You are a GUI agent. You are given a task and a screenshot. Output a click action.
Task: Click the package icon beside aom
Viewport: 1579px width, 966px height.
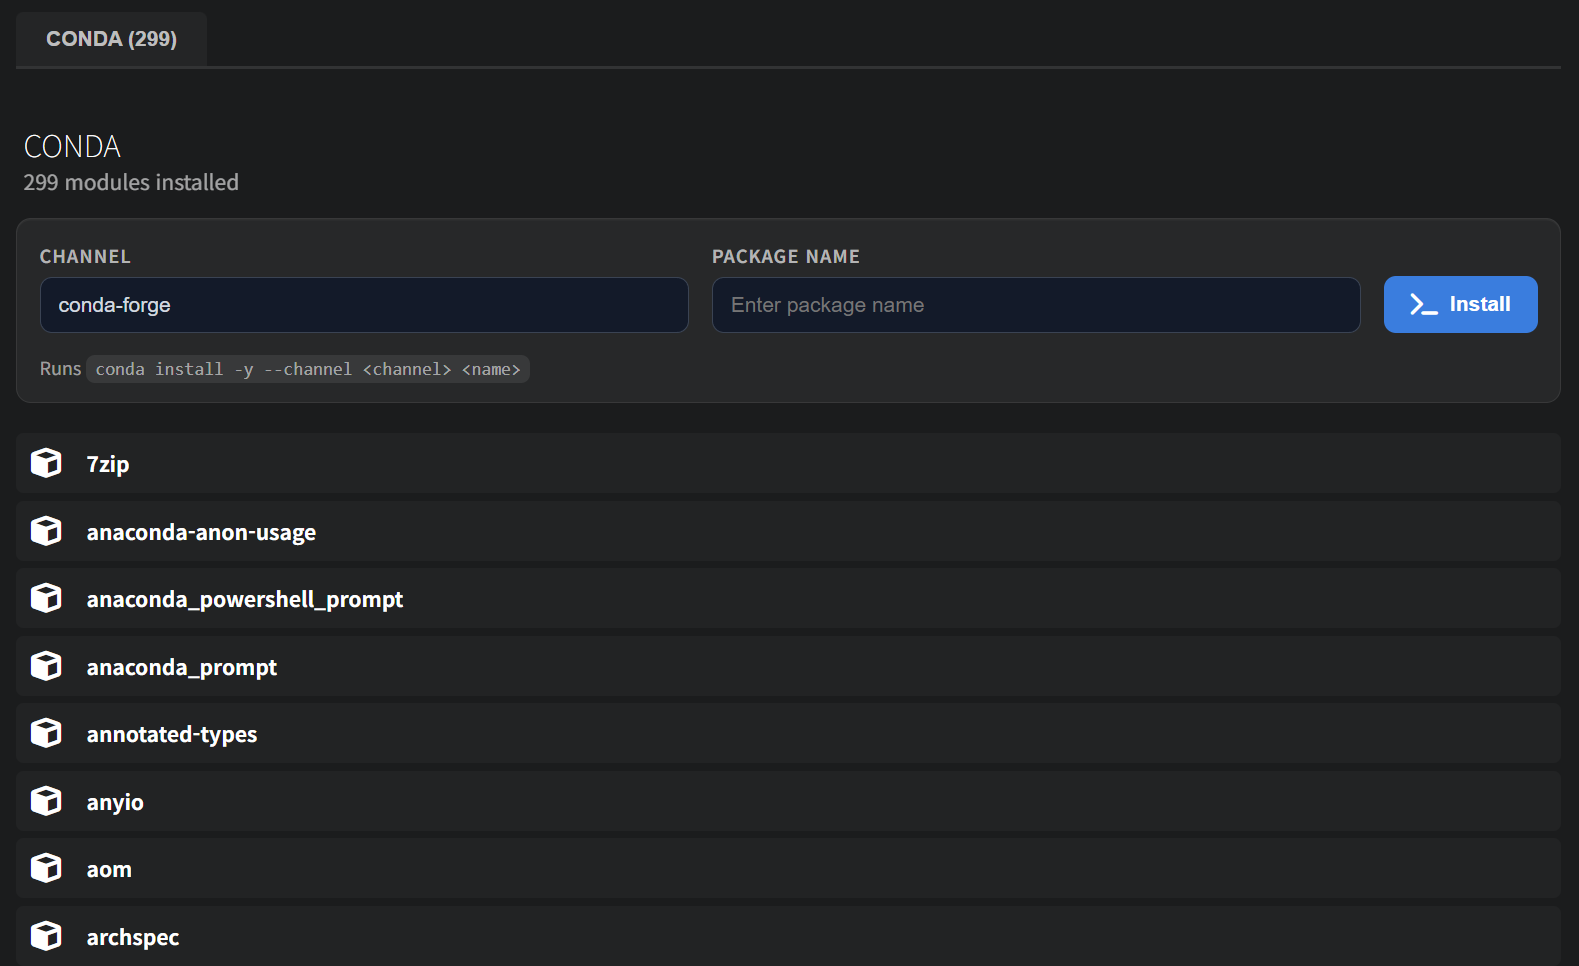pyautogui.click(x=46, y=868)
